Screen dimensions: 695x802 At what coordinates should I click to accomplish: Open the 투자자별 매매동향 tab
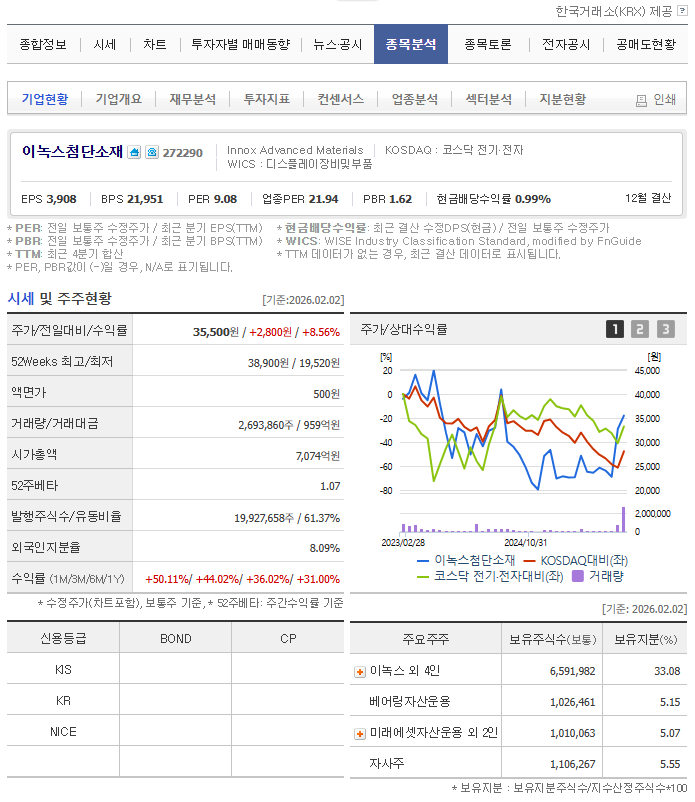click(x=240, y=44)
